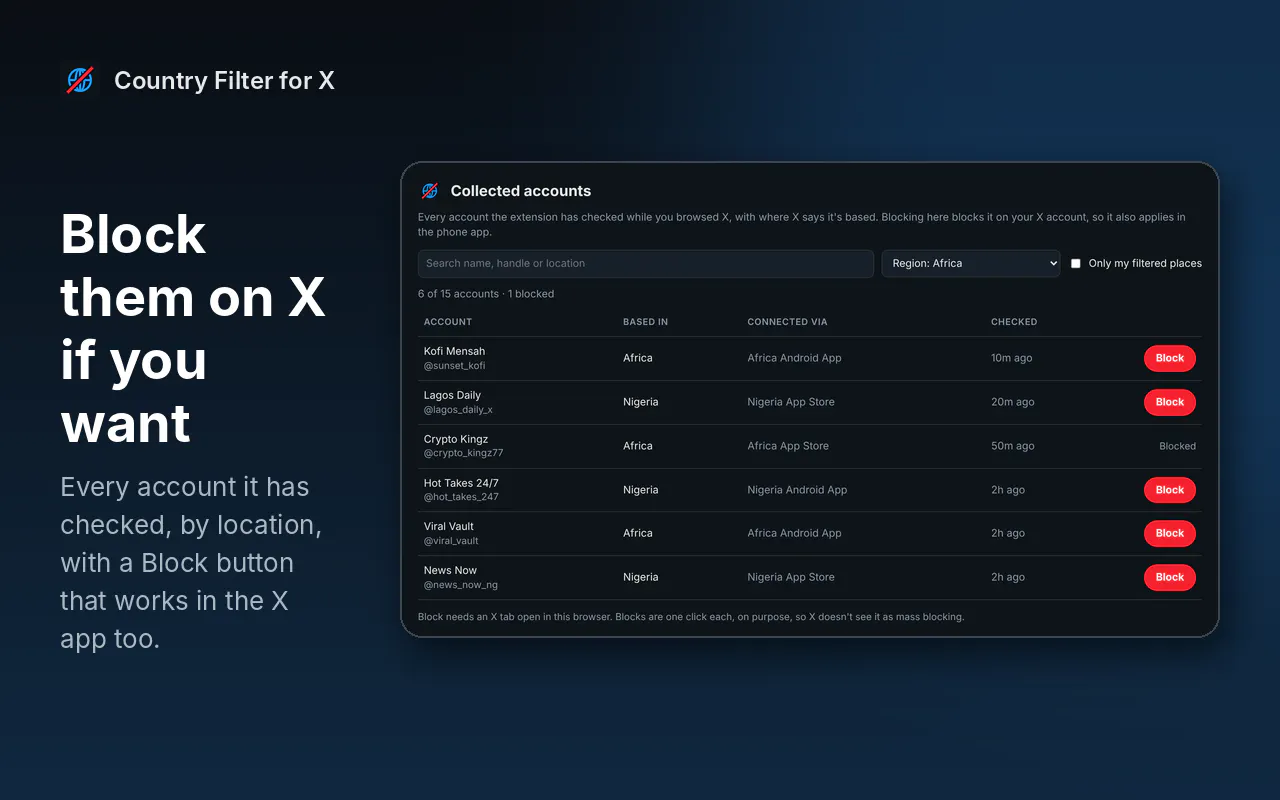Screen dimensions: 1280x800
Task: Click the Country Filter for X logo icon
Action: pos(80,80)
